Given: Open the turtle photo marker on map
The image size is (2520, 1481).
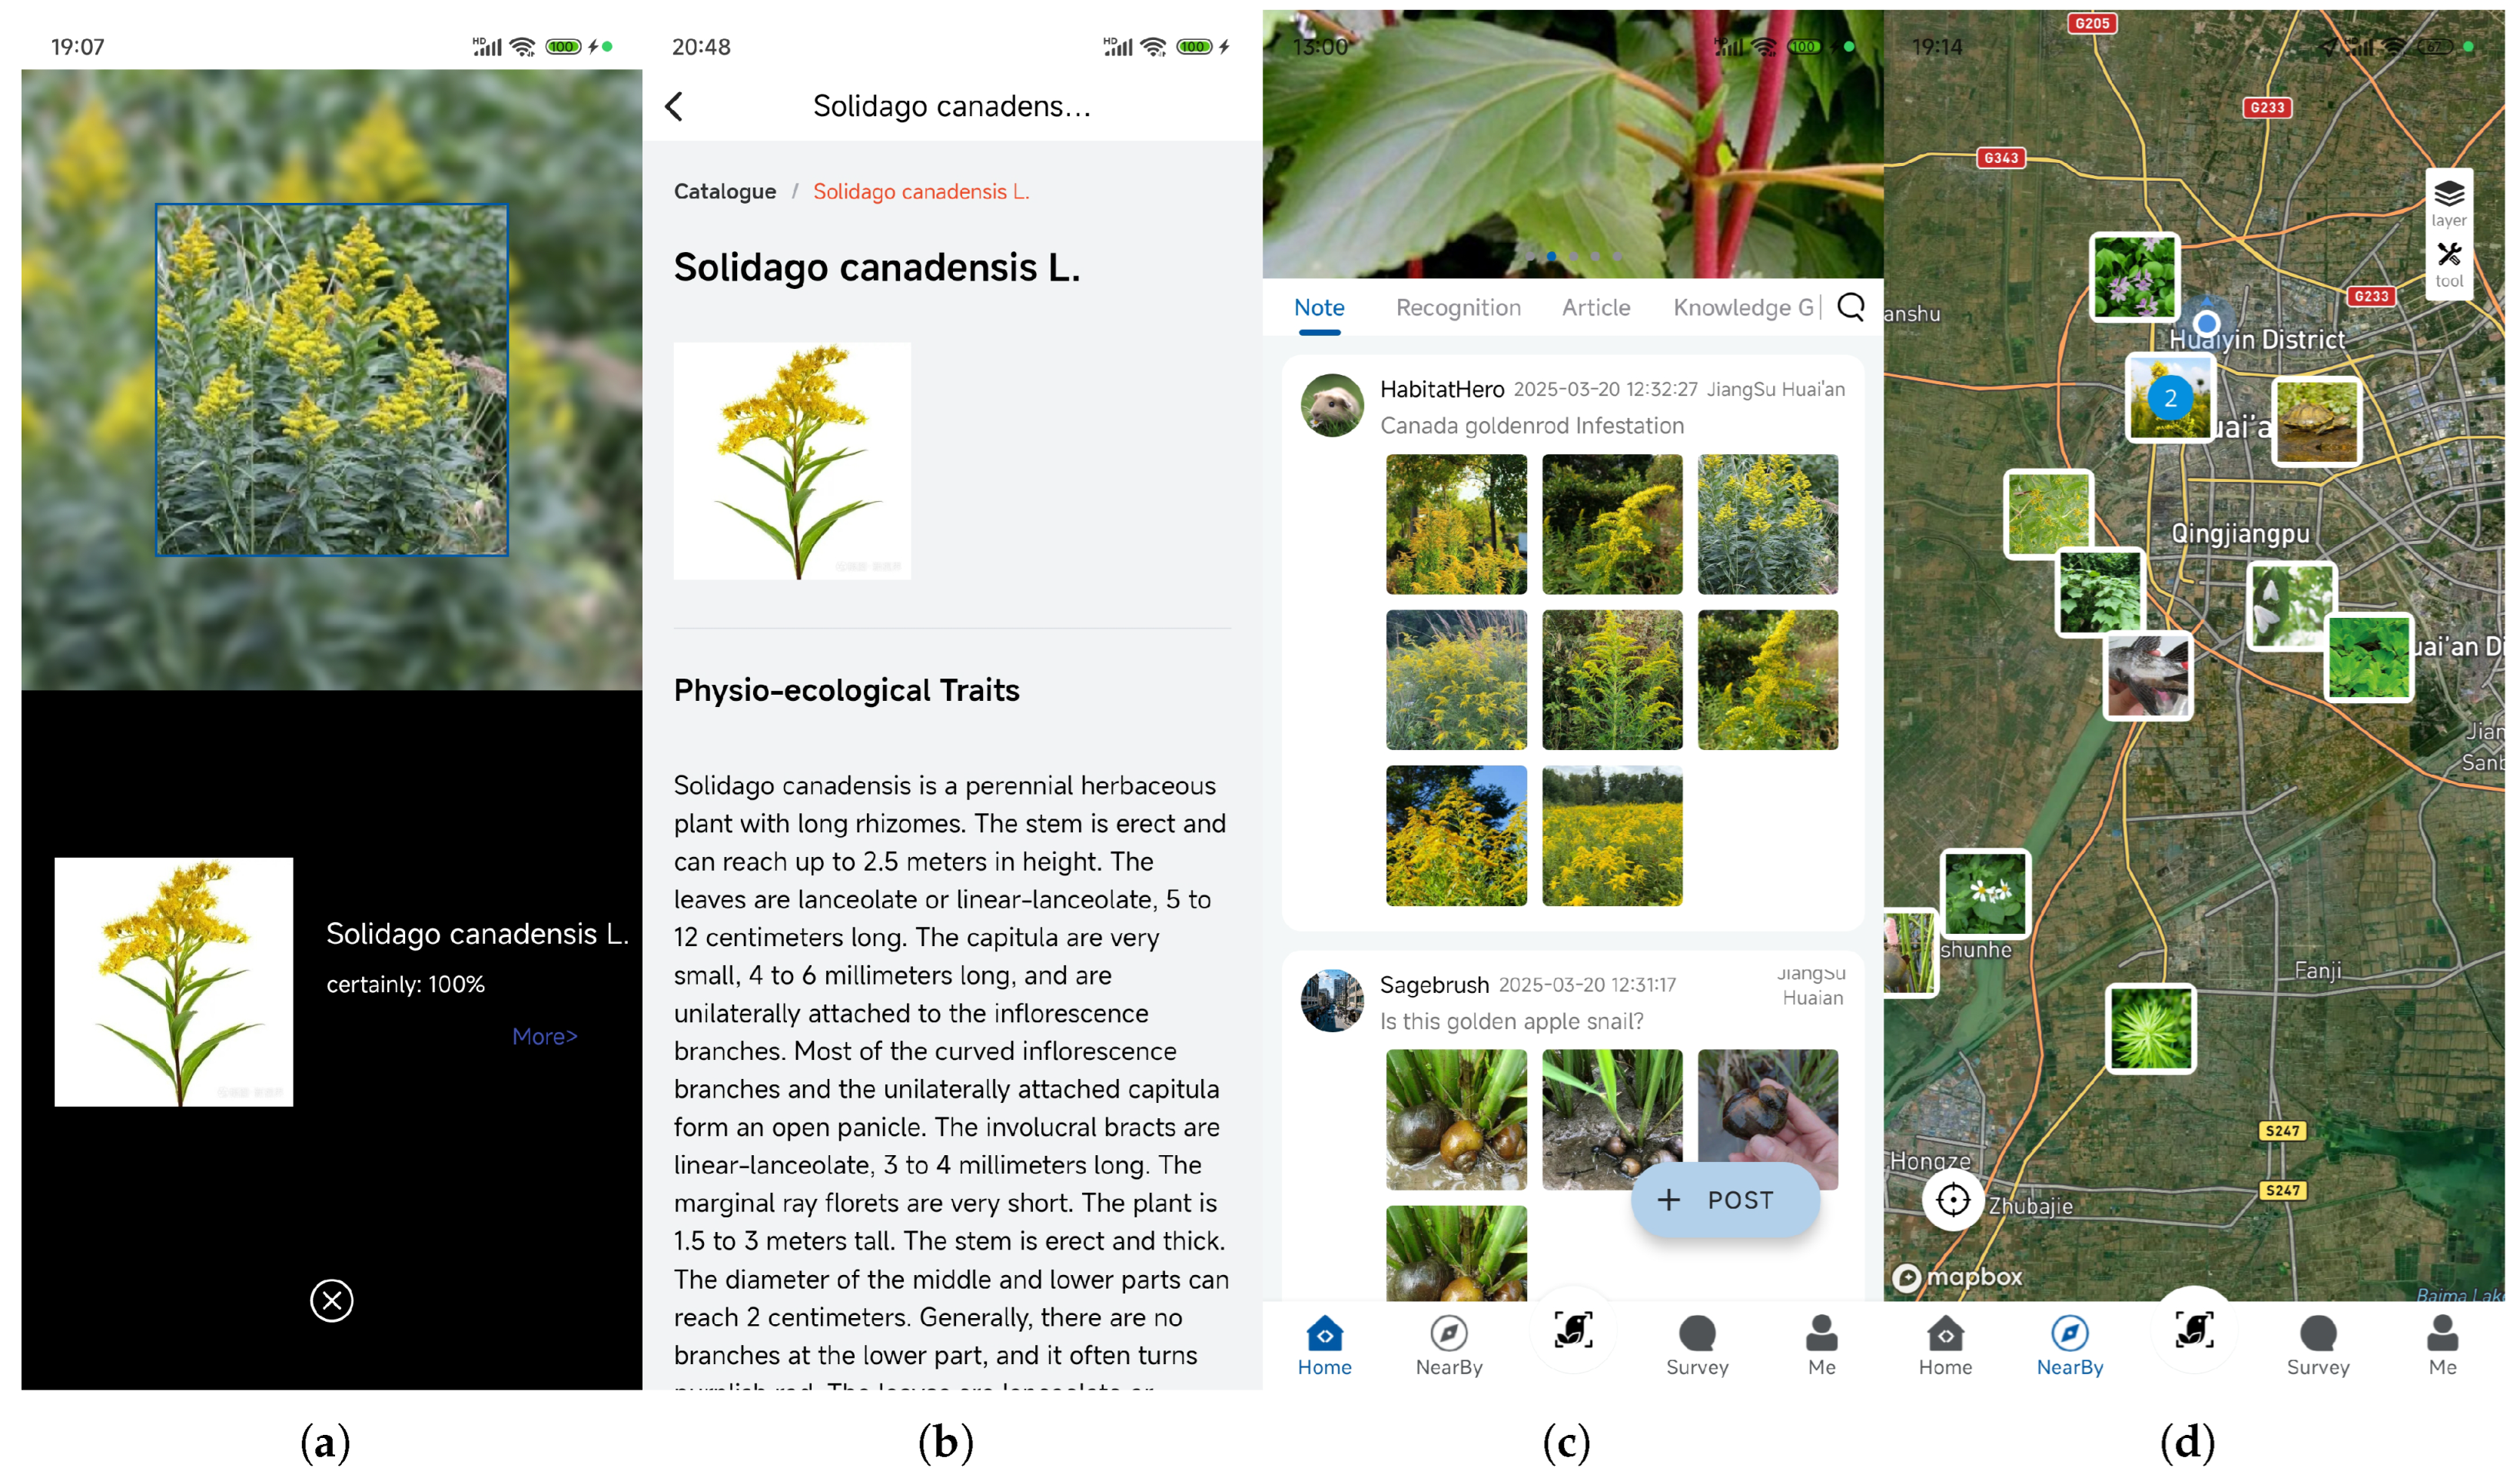Looking at the screenshot, I should coord(2317,421).
